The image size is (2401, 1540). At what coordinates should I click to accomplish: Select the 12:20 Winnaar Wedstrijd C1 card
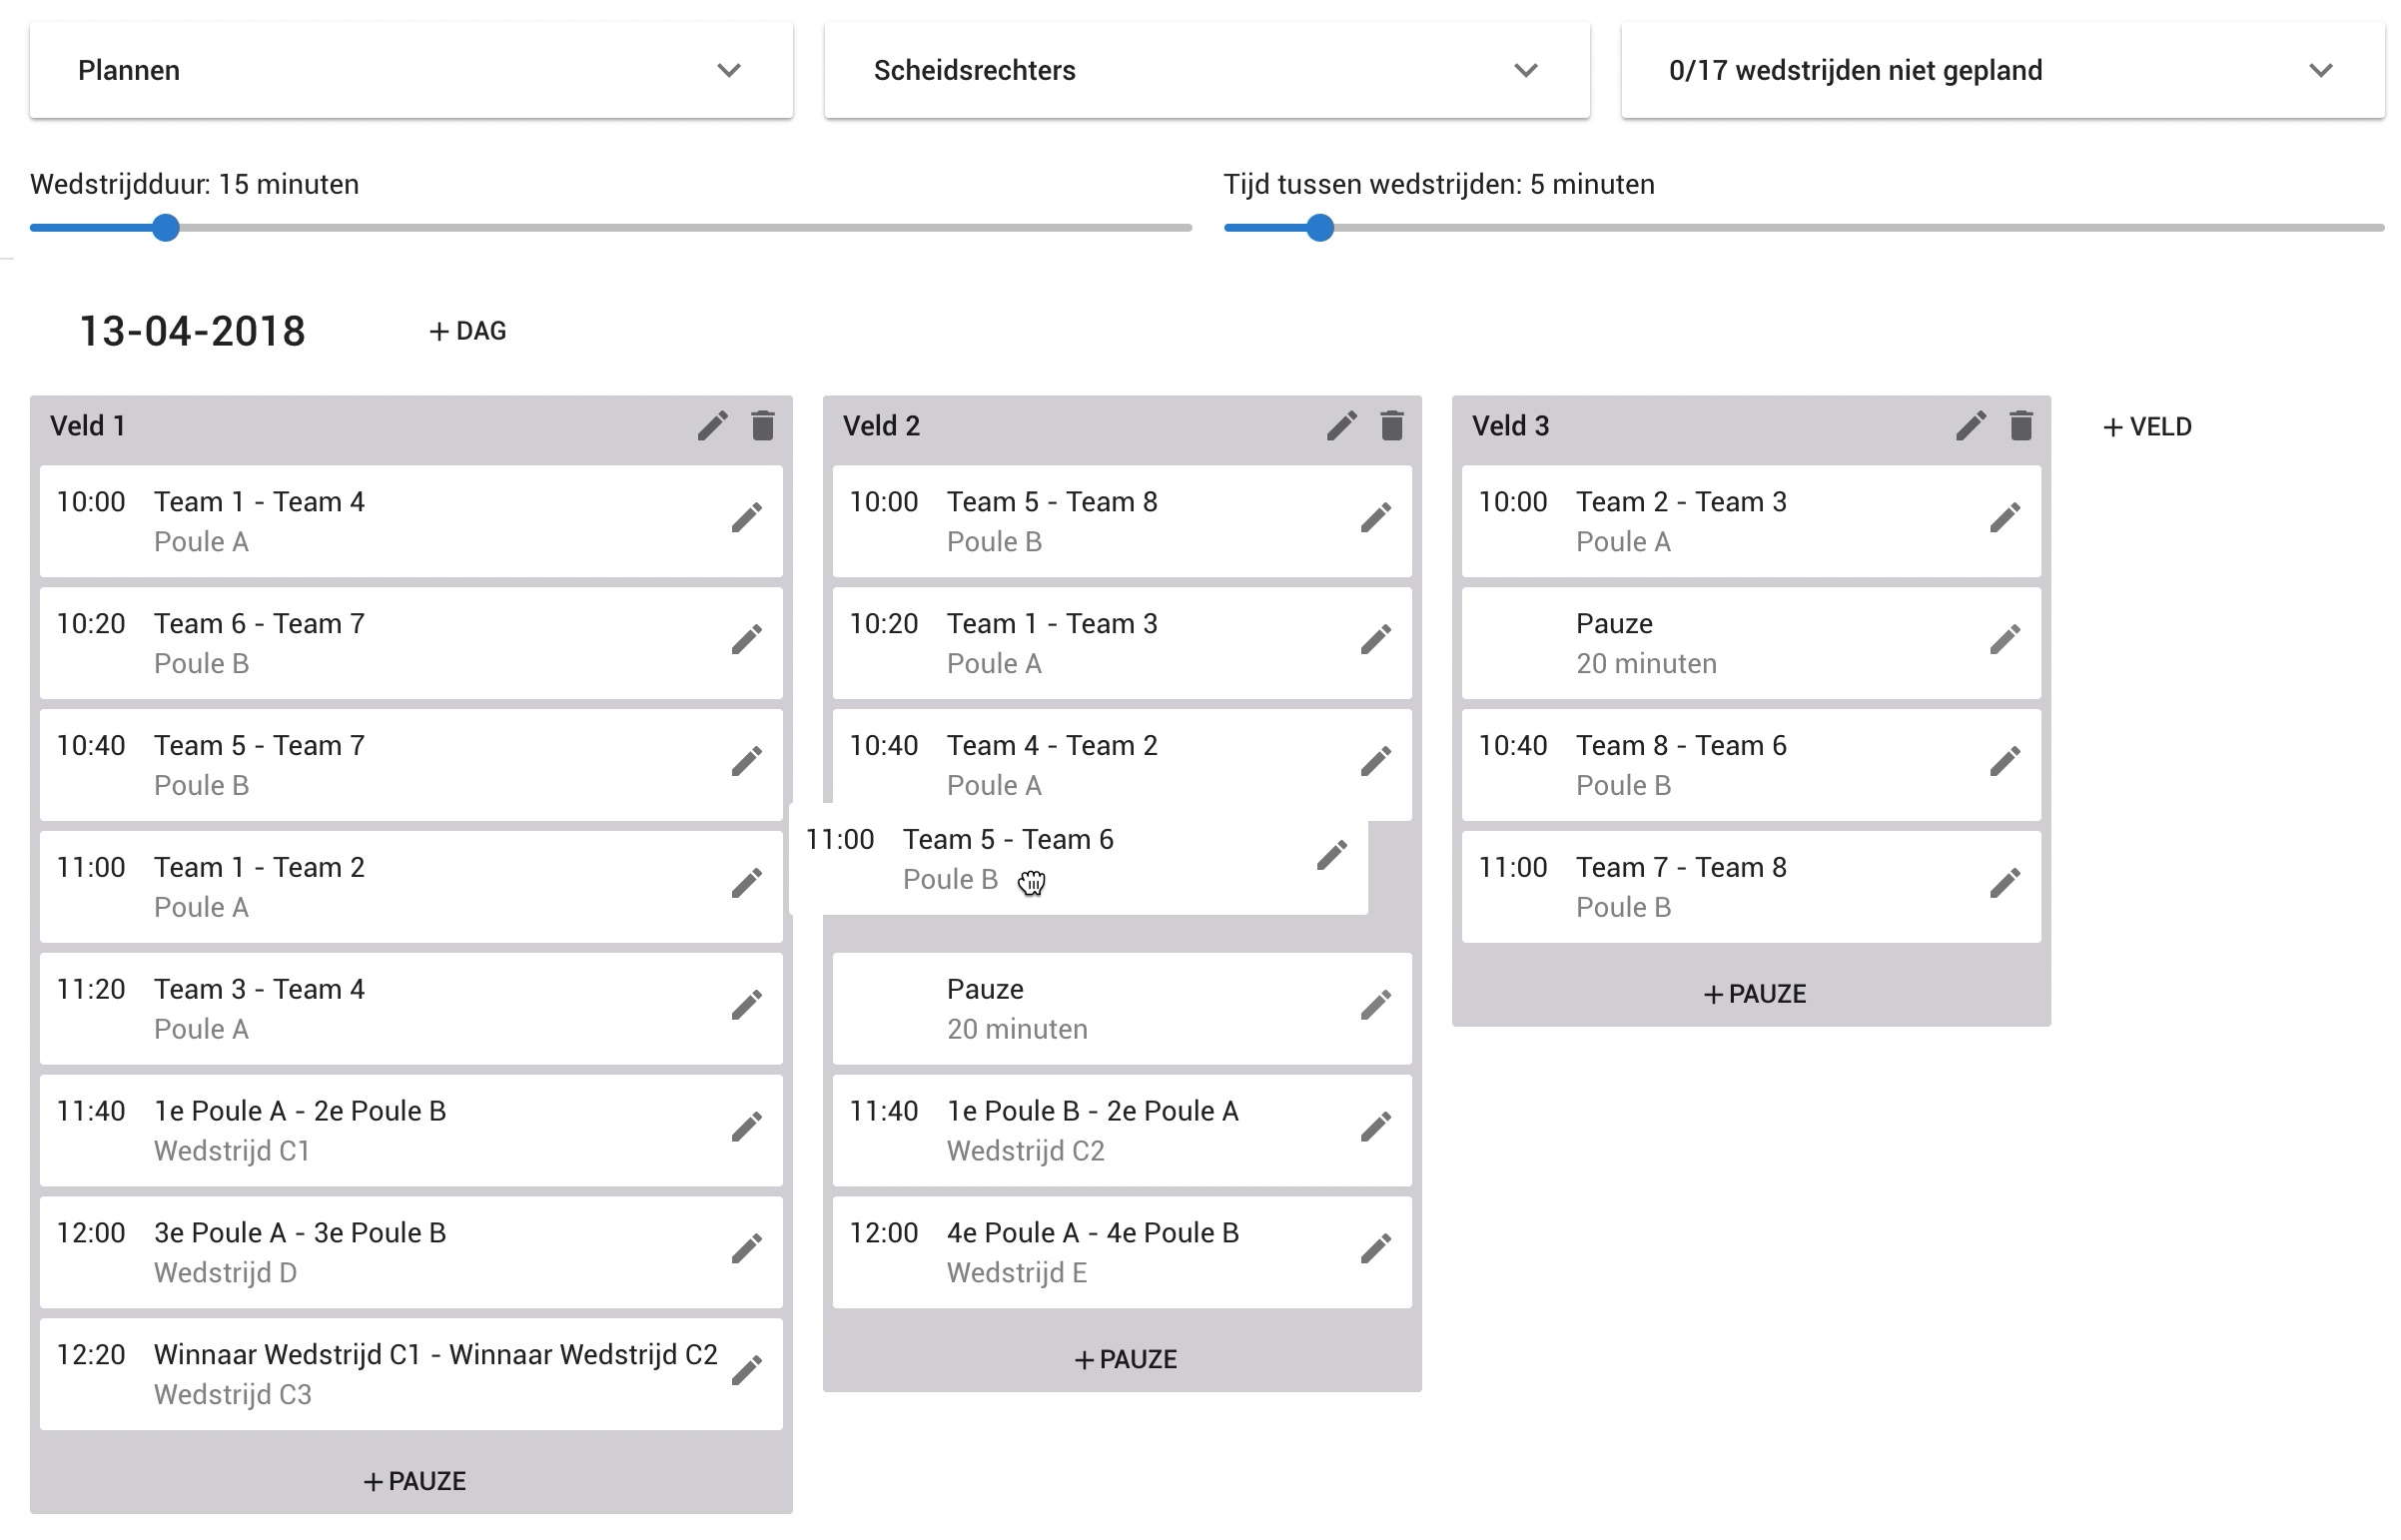pos(411,1374)
